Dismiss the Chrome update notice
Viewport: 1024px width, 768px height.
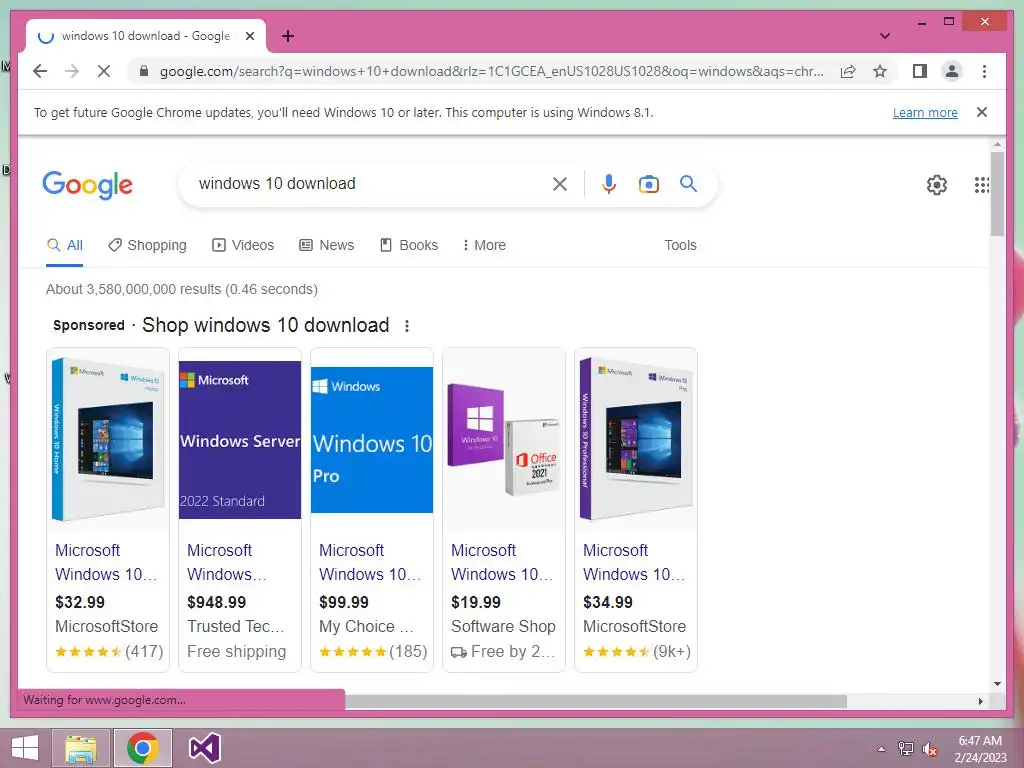pos(982,112)
